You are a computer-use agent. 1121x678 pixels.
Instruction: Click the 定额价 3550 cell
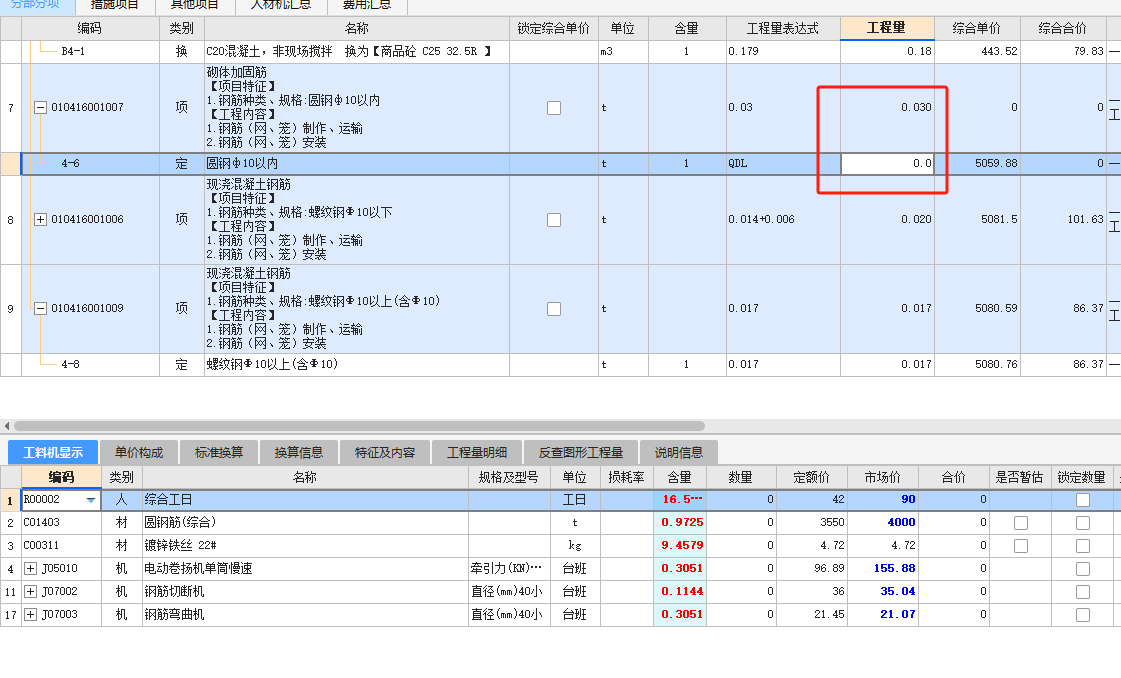tap(811, 523)
